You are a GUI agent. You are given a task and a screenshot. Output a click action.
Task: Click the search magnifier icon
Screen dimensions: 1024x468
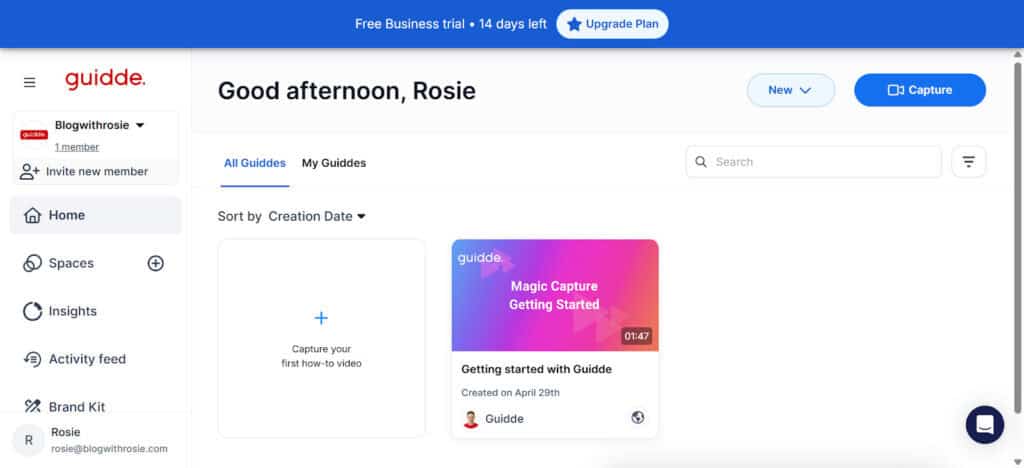(701, 162)
